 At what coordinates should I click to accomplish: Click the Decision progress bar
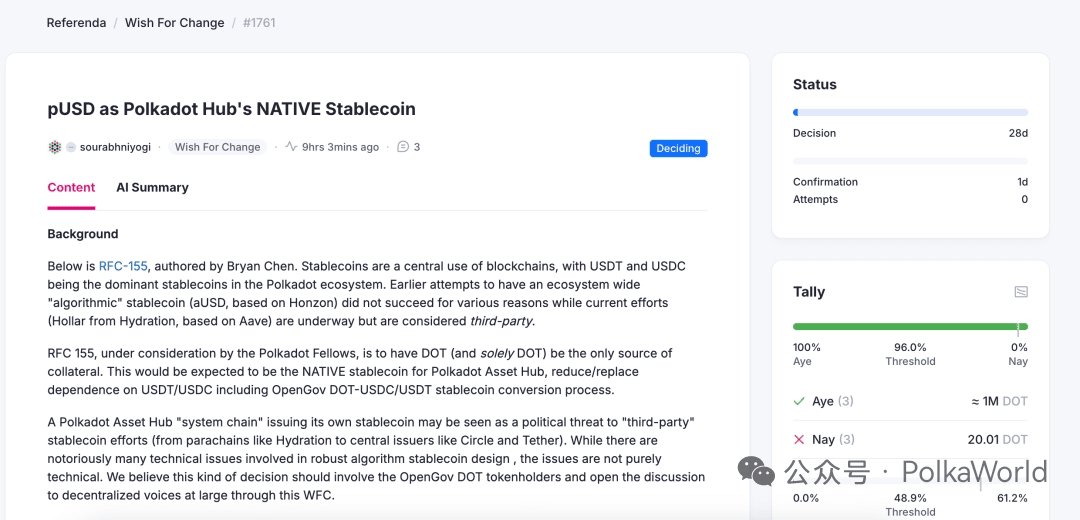point(911,112)
